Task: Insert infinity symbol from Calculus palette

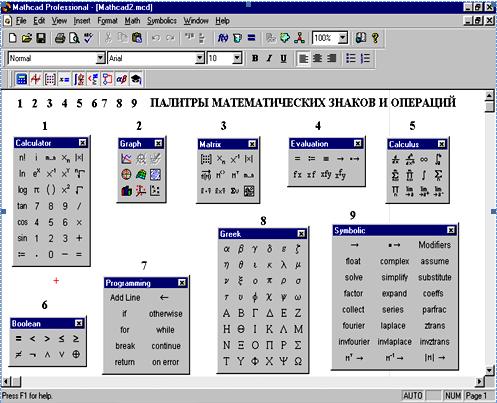Action: click(424, 159)
